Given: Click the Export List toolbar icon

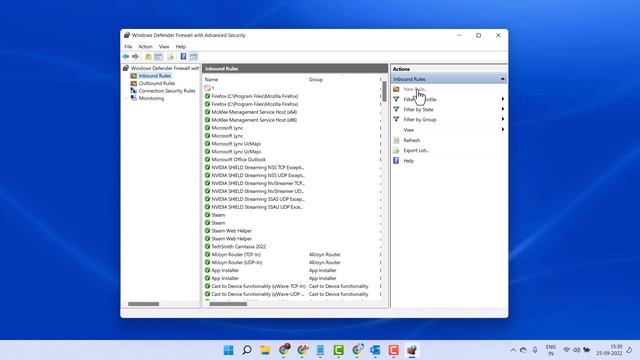Looking at the screenshot, I should 171,56.
